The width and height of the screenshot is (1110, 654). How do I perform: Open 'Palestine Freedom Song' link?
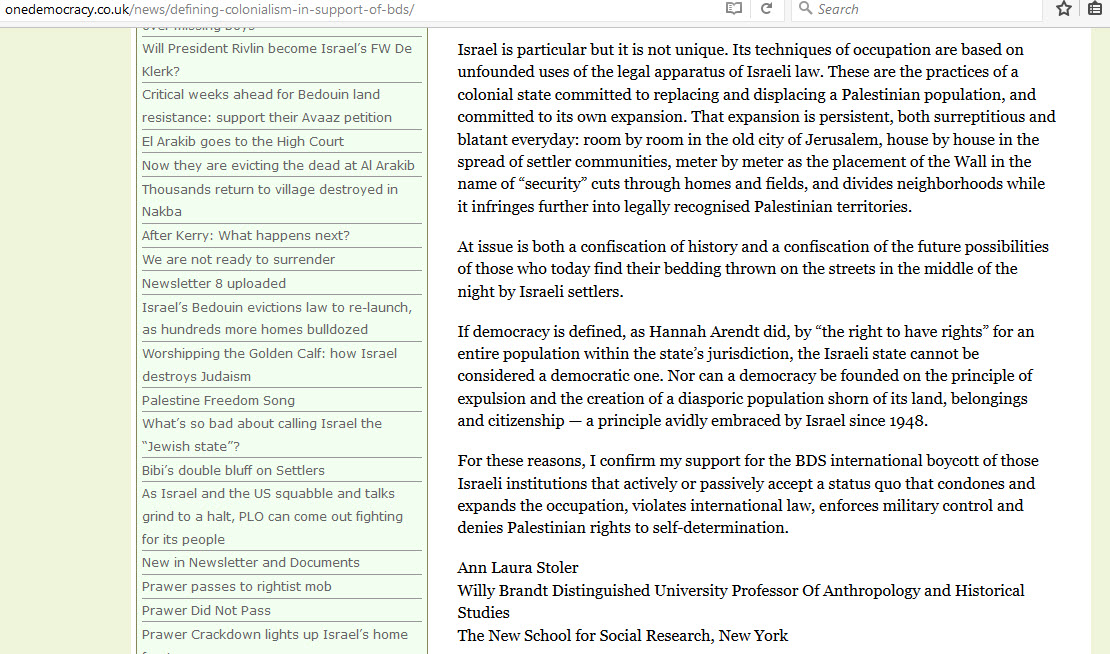pyautogui.click(x=218, y=401)
